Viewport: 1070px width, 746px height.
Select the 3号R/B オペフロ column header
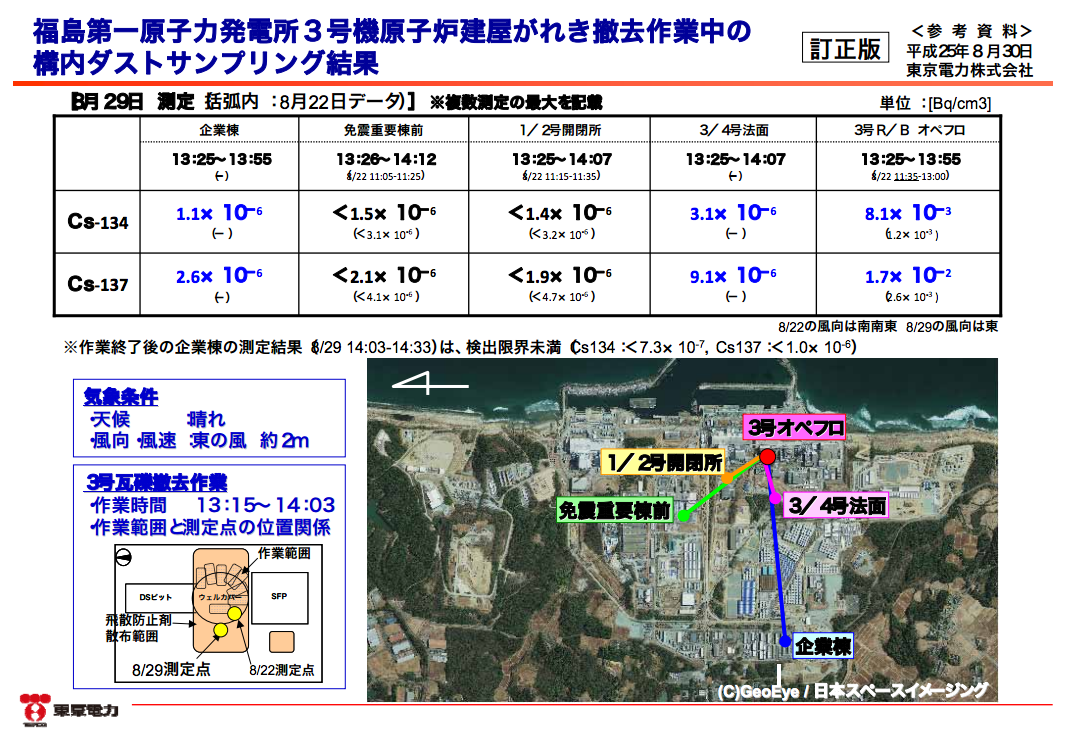click(908, 130)
